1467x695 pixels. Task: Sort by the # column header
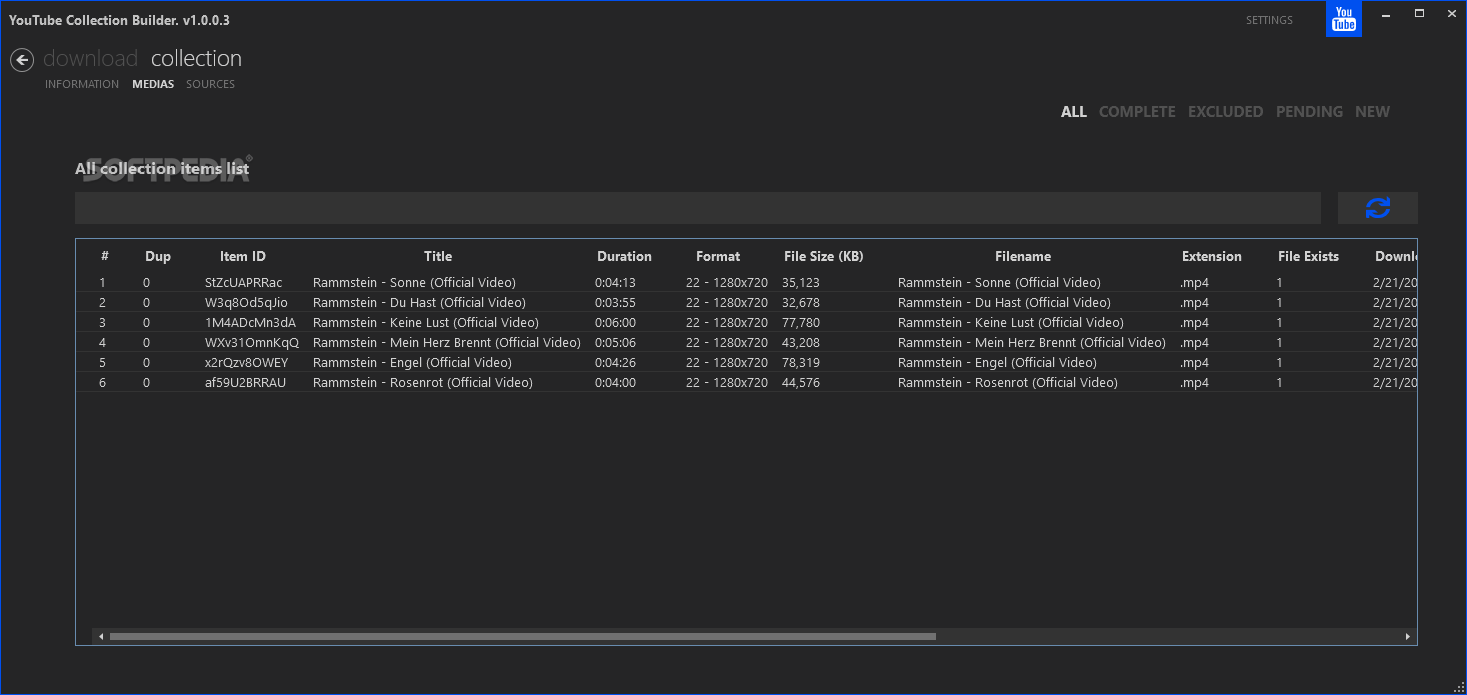click(105, 257)
